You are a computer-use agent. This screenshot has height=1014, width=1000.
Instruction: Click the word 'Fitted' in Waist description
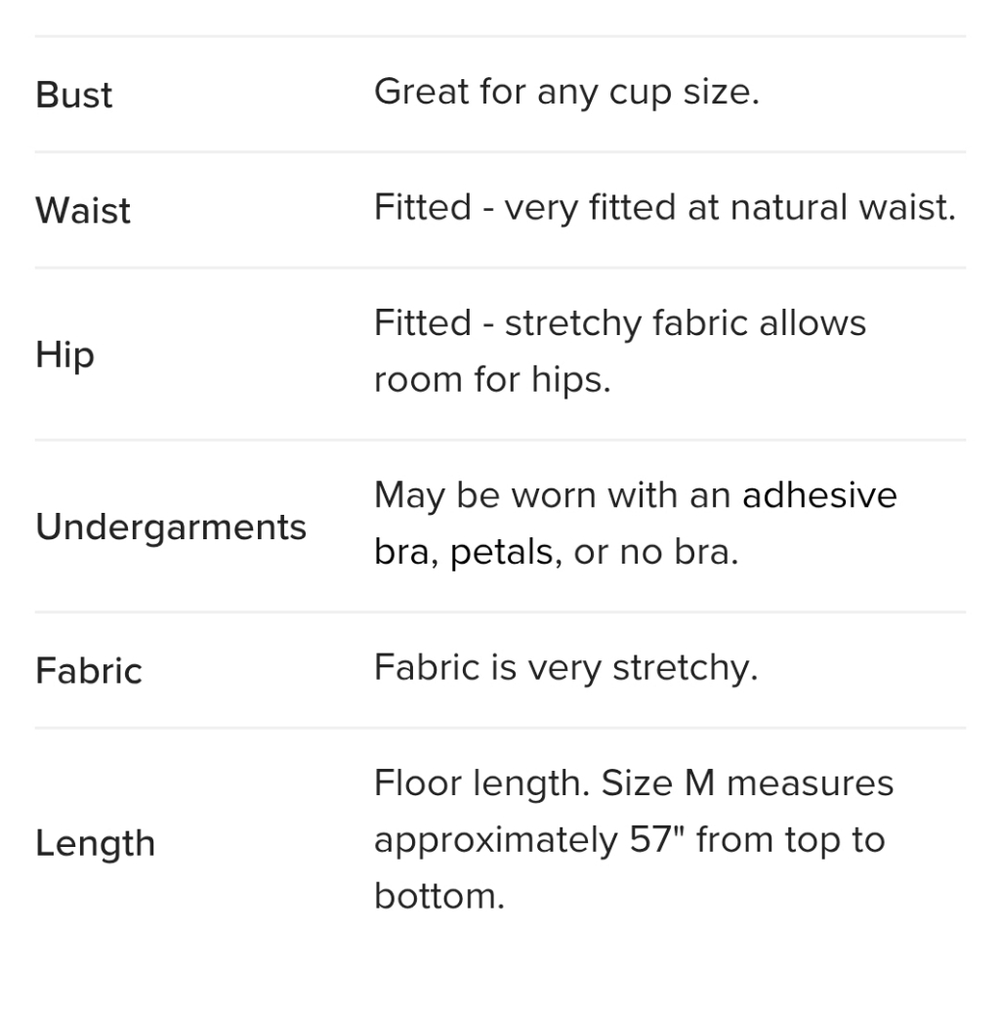point(422,208)
